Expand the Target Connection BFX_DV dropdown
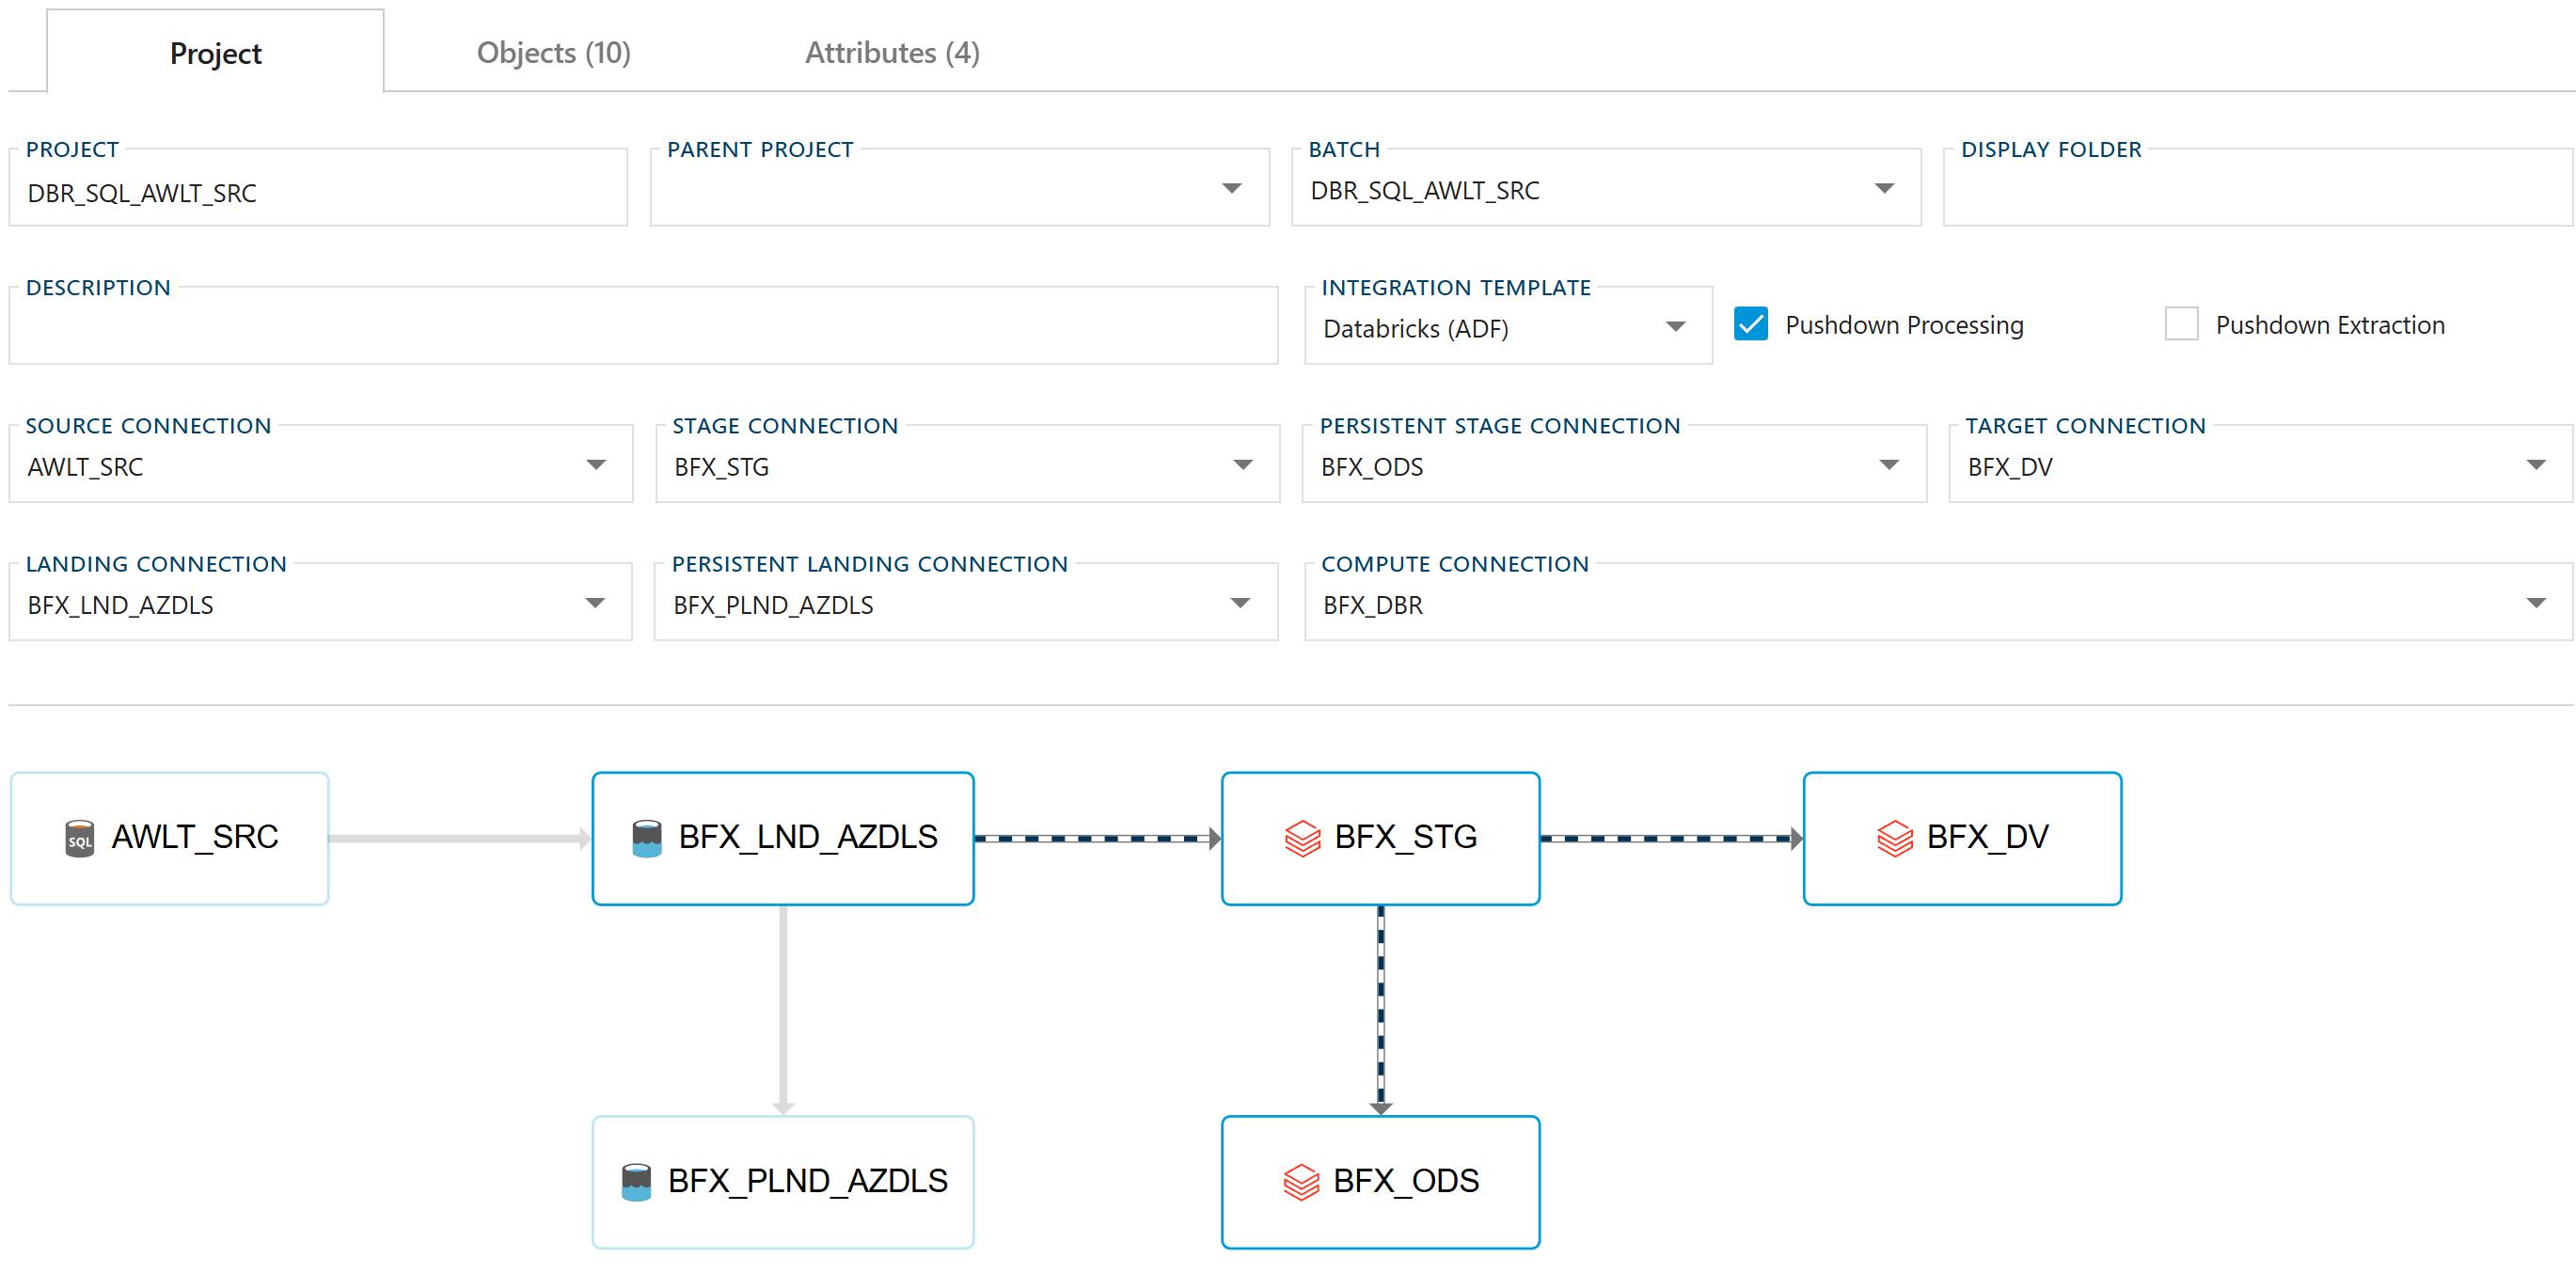2576x1273 pixels. tap(2535, 465)
